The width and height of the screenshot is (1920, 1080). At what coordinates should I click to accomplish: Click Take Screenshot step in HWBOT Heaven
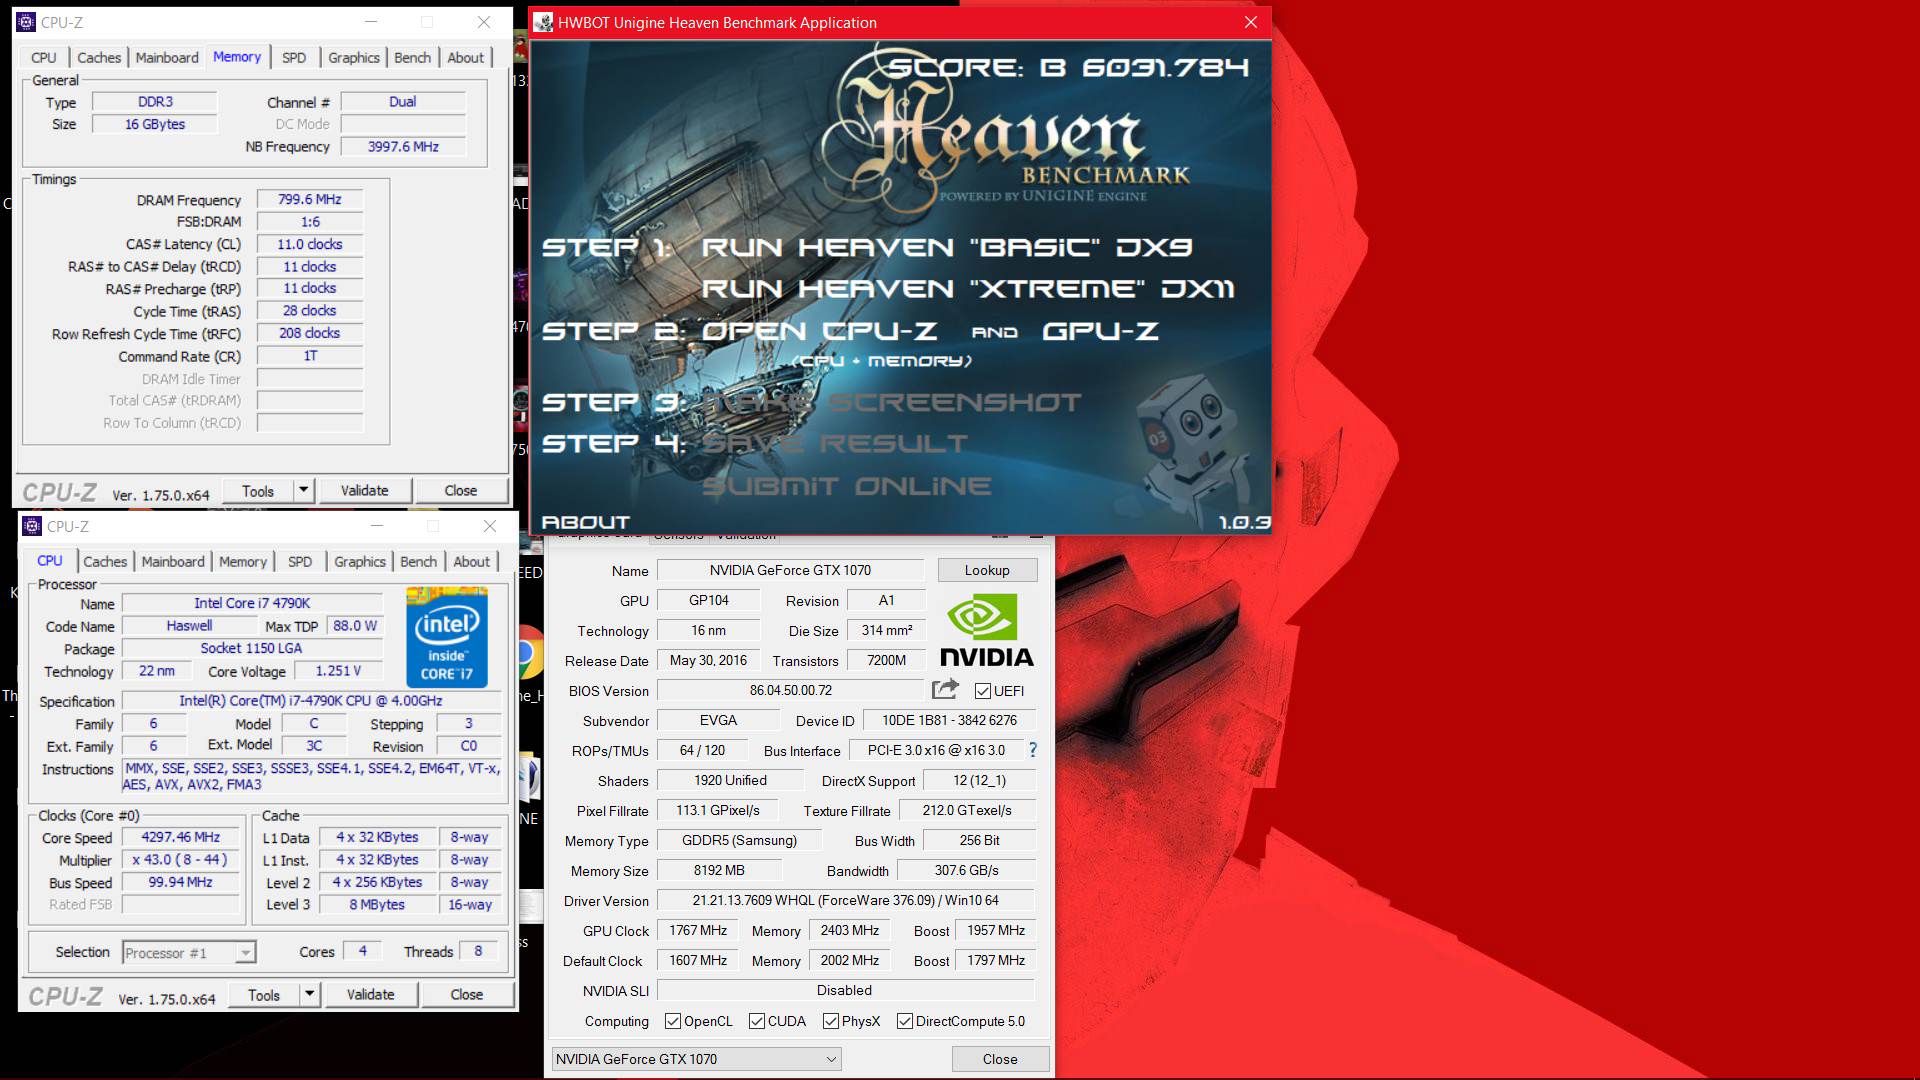892,402
